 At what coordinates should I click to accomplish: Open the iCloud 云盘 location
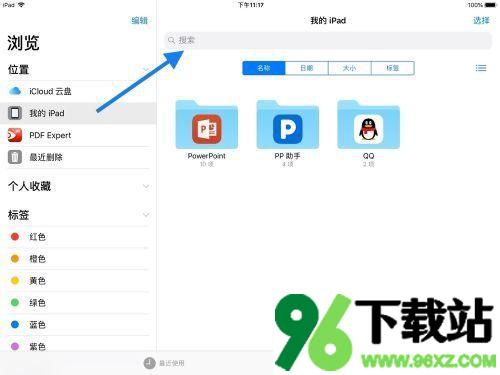pos(78,91)
